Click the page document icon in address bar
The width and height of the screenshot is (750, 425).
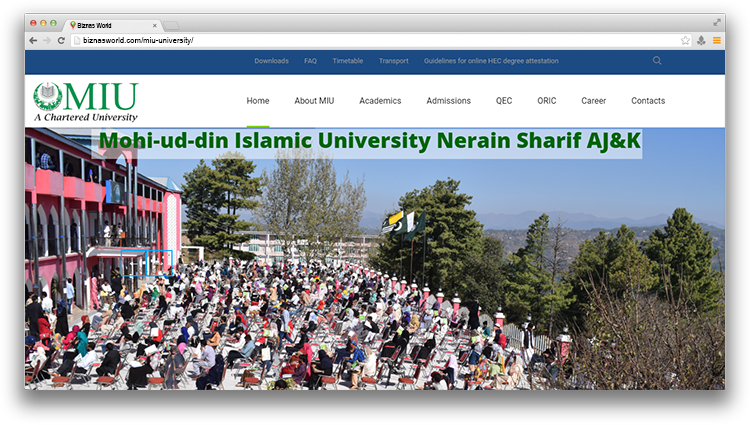[x=77, y=41]
